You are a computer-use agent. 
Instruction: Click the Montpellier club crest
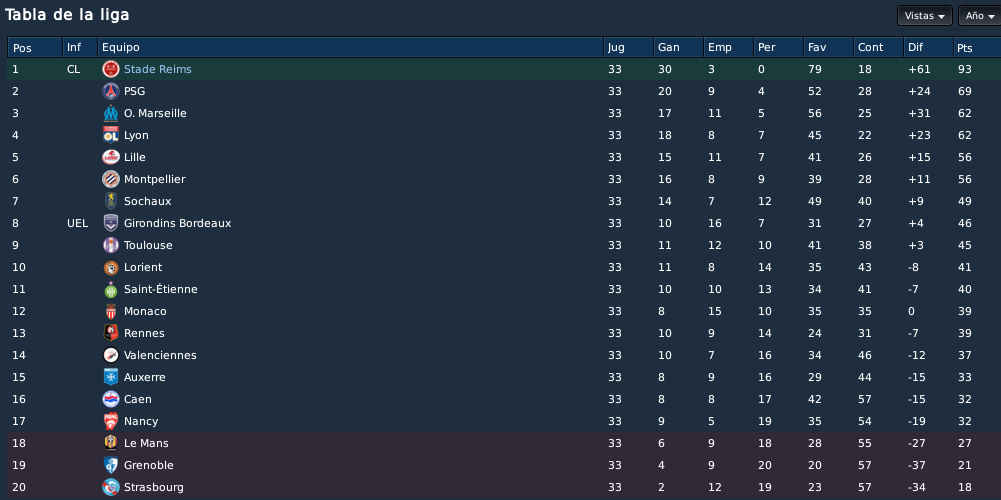(111, 179)
